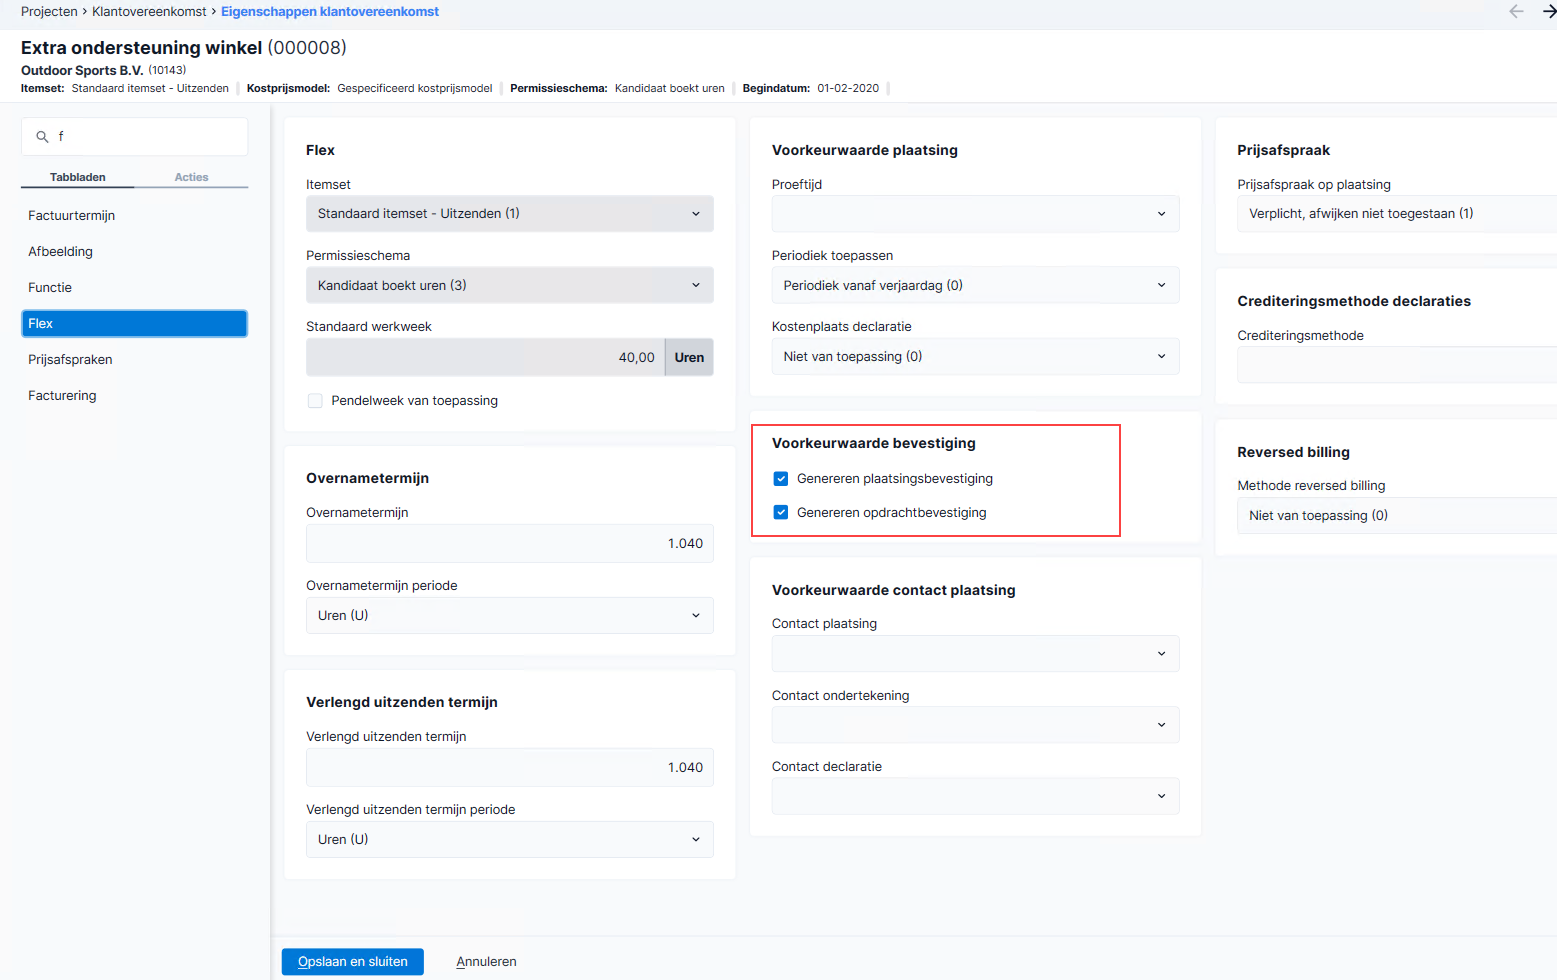Go forward with the right arrow icon

(1549, 12)
